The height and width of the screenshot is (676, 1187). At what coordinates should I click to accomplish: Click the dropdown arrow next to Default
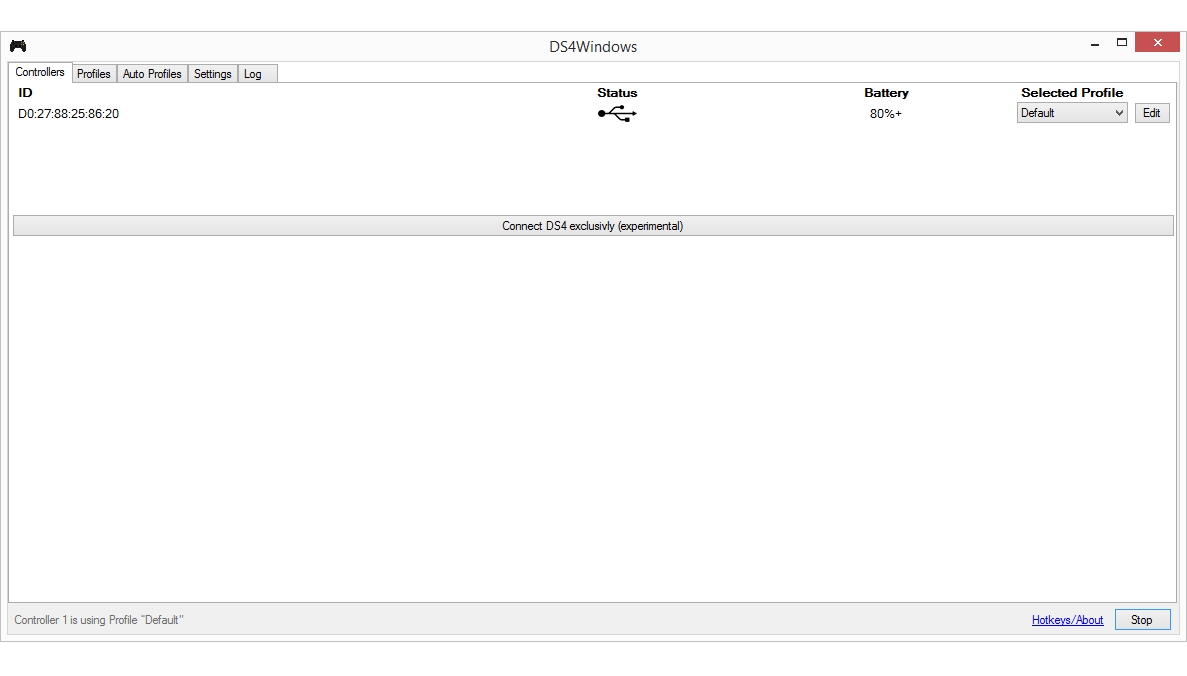click(1118, 112)
